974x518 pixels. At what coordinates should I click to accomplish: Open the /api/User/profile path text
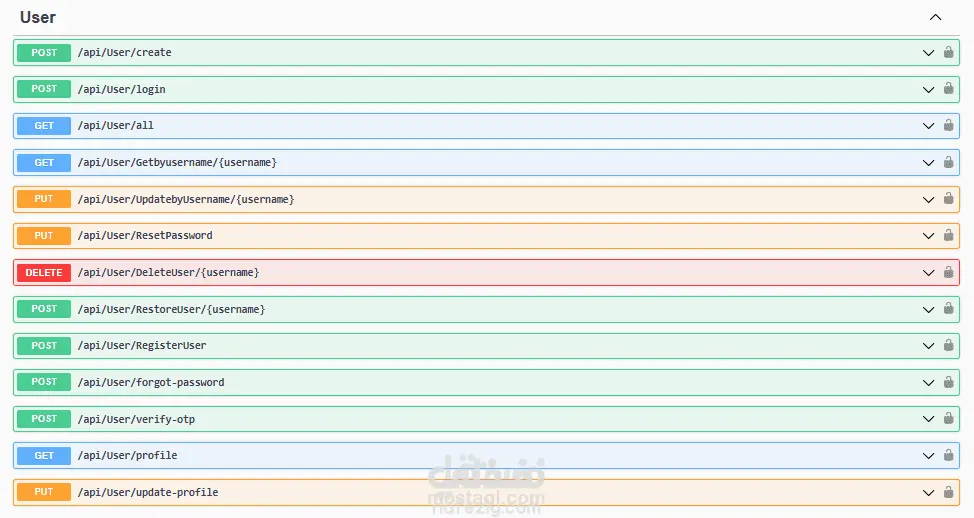(127, 455)
